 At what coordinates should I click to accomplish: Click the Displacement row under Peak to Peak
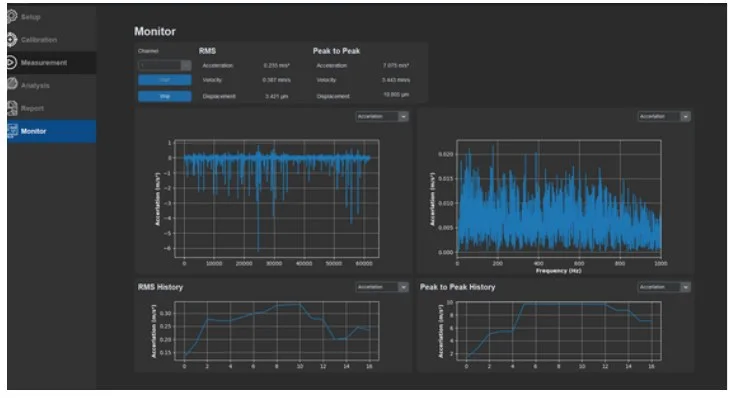pos(363,96)
